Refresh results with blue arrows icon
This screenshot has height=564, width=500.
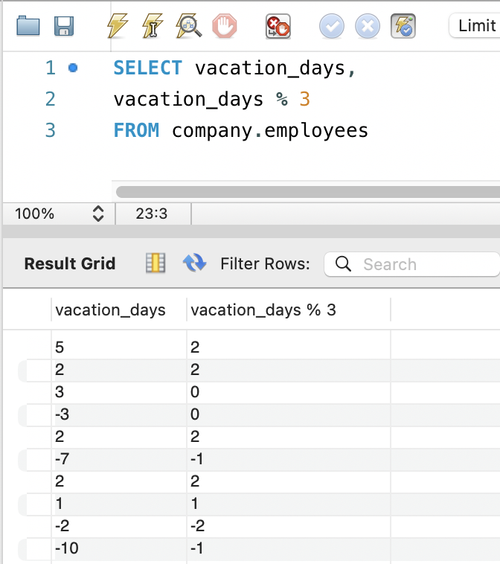tap(194, 263)
